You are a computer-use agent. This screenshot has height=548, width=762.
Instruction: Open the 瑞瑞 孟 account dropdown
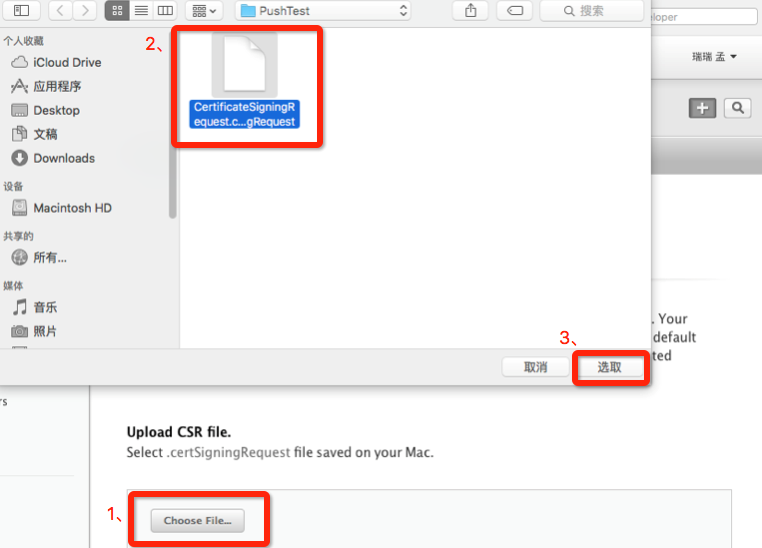pyautogui.click(x=714, y=57)
